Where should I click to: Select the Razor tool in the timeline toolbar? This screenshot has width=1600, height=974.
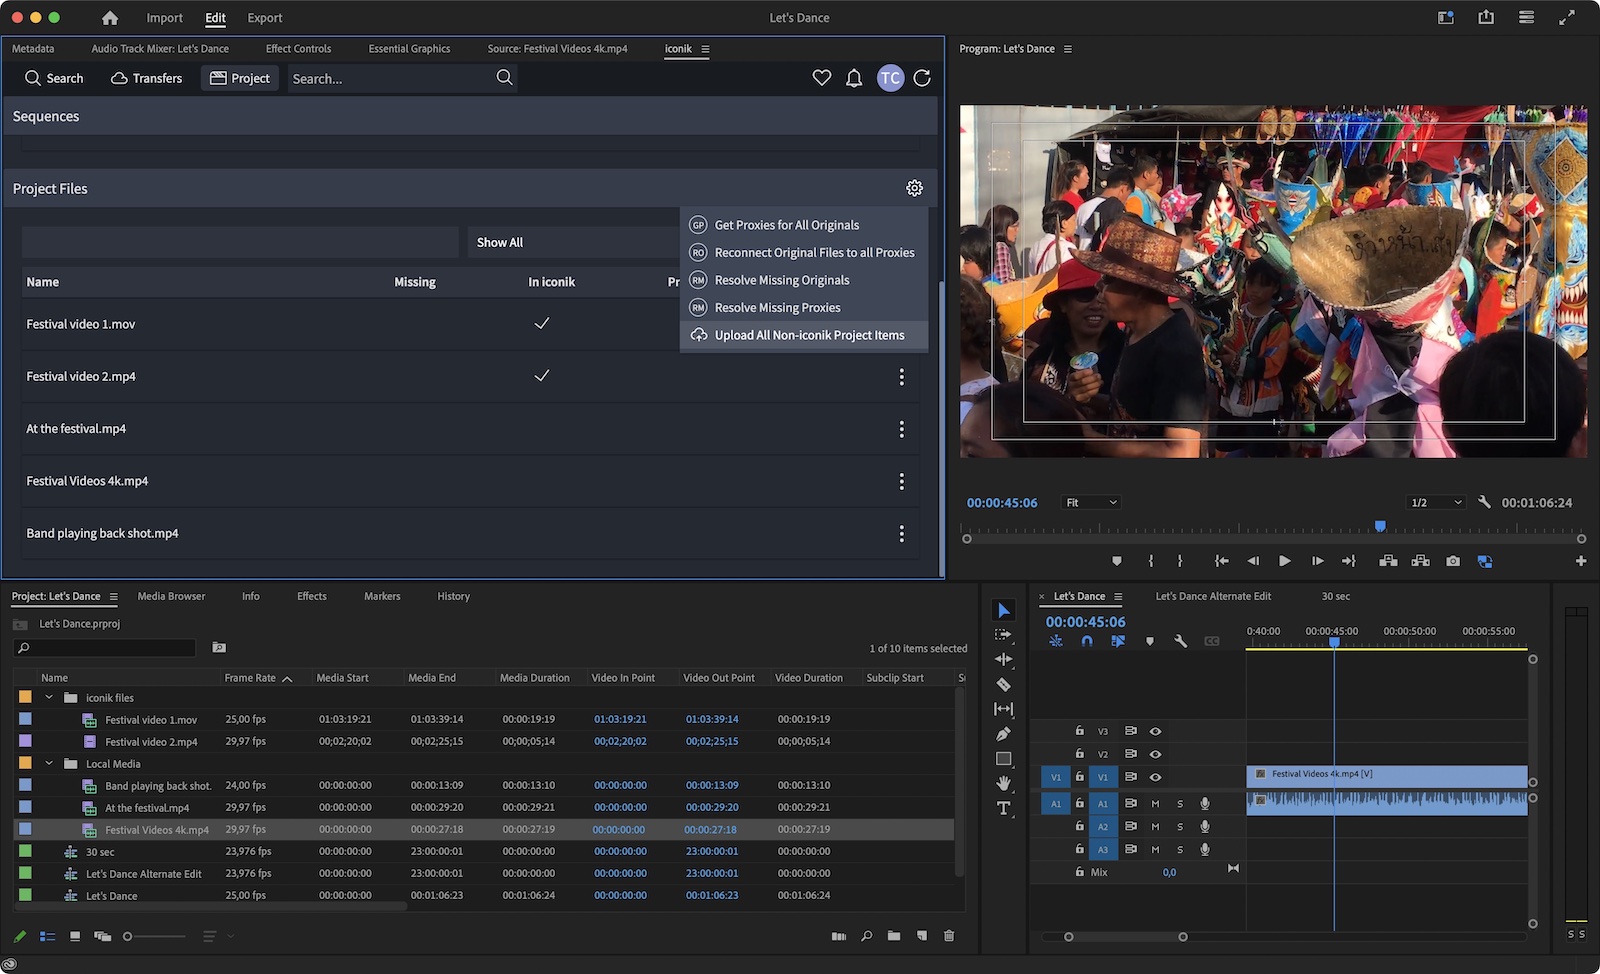(x=1003, y=684)
